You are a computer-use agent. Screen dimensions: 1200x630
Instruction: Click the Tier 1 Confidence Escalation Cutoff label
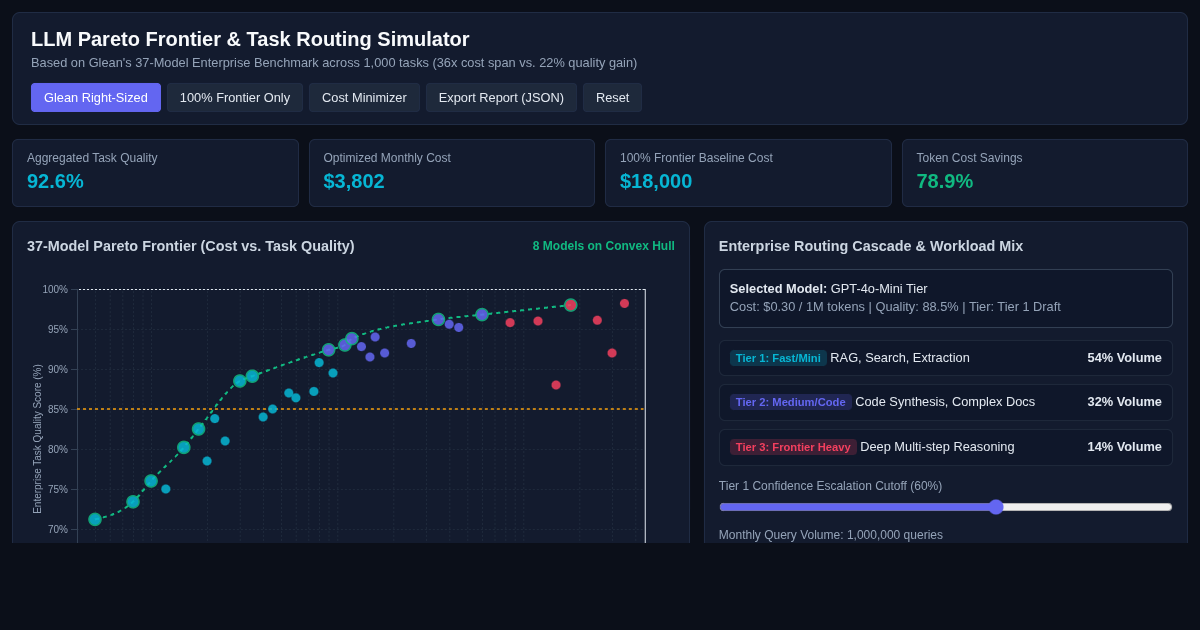pos(830,486)
